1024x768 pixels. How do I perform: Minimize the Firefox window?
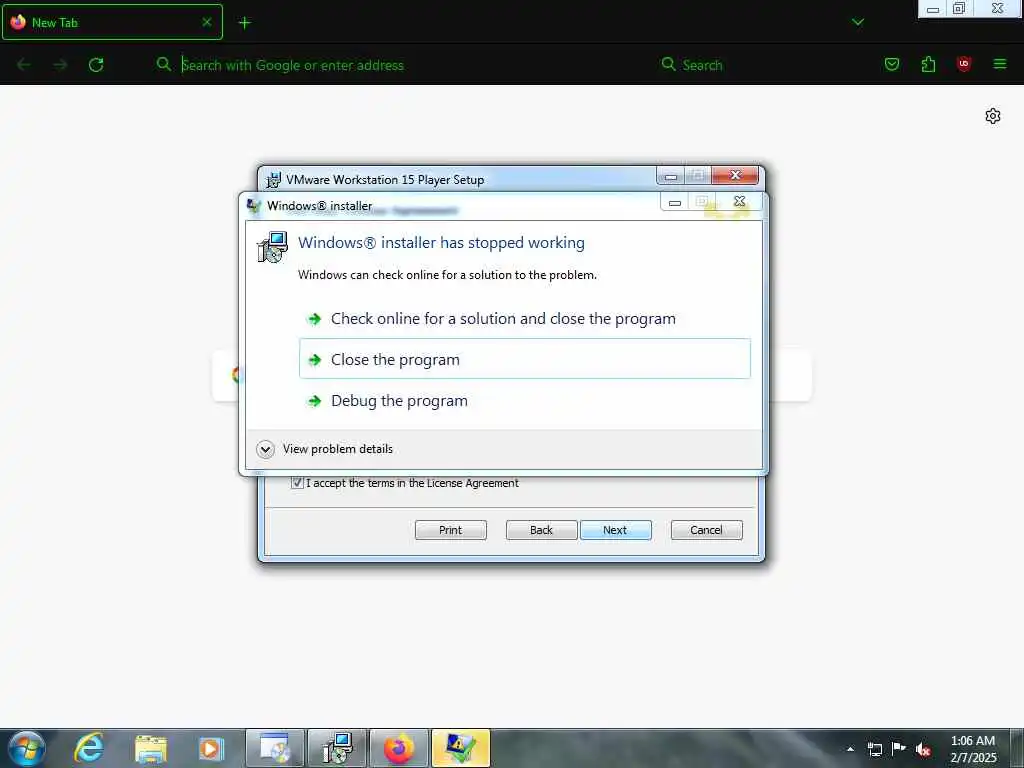tap(933, 8)
